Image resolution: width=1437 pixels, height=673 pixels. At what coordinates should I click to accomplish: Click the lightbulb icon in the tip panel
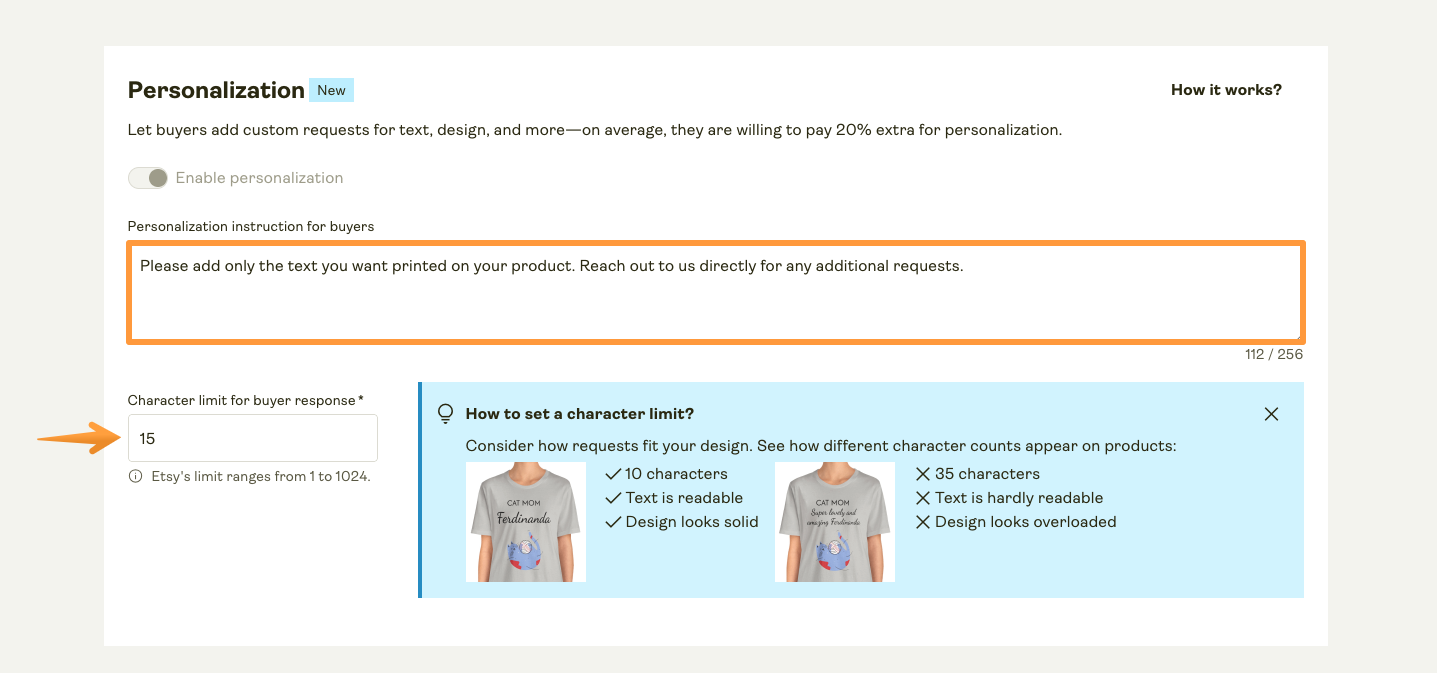coord(445,413)
